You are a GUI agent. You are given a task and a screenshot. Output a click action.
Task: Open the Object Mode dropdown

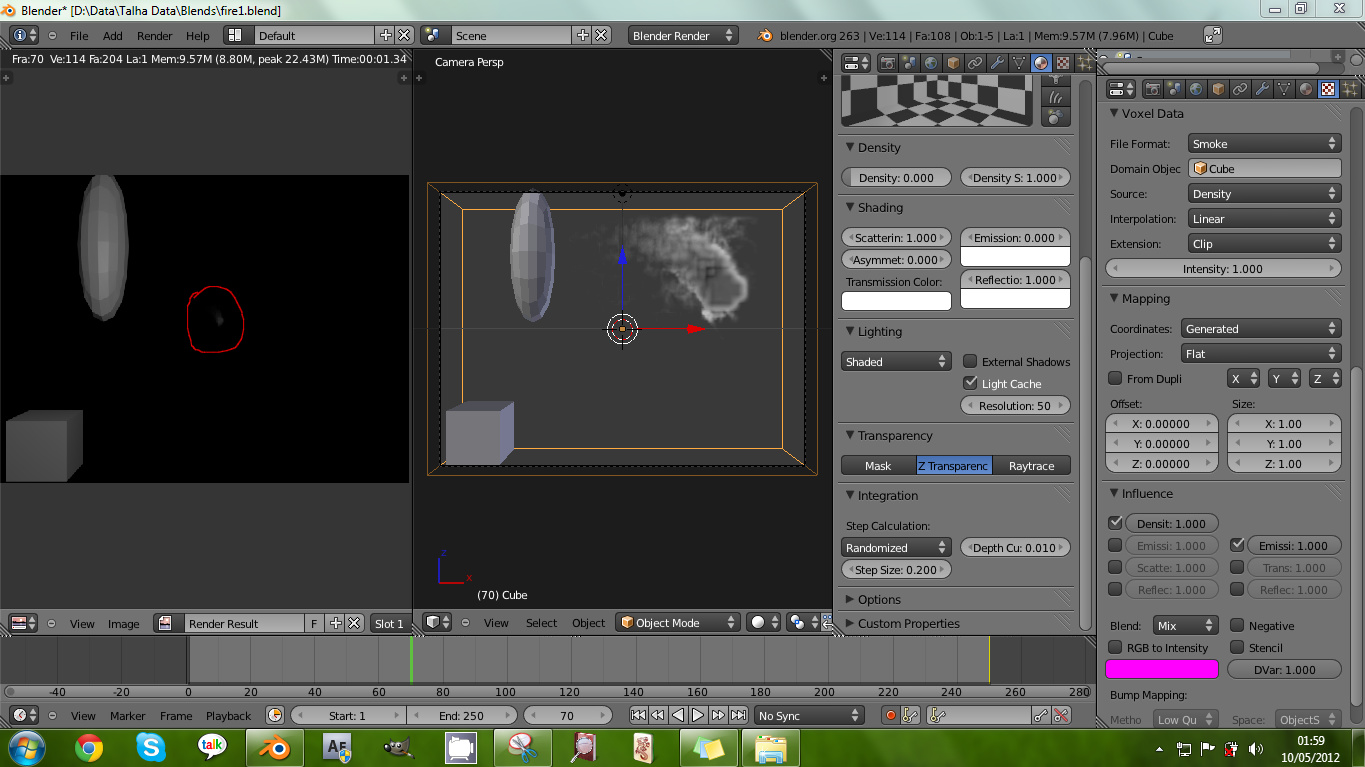pyautogui.click(x=678, y=622)
